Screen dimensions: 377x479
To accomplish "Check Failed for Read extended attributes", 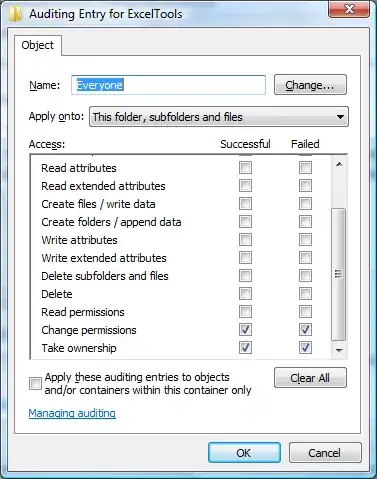I will click(305, 186).
